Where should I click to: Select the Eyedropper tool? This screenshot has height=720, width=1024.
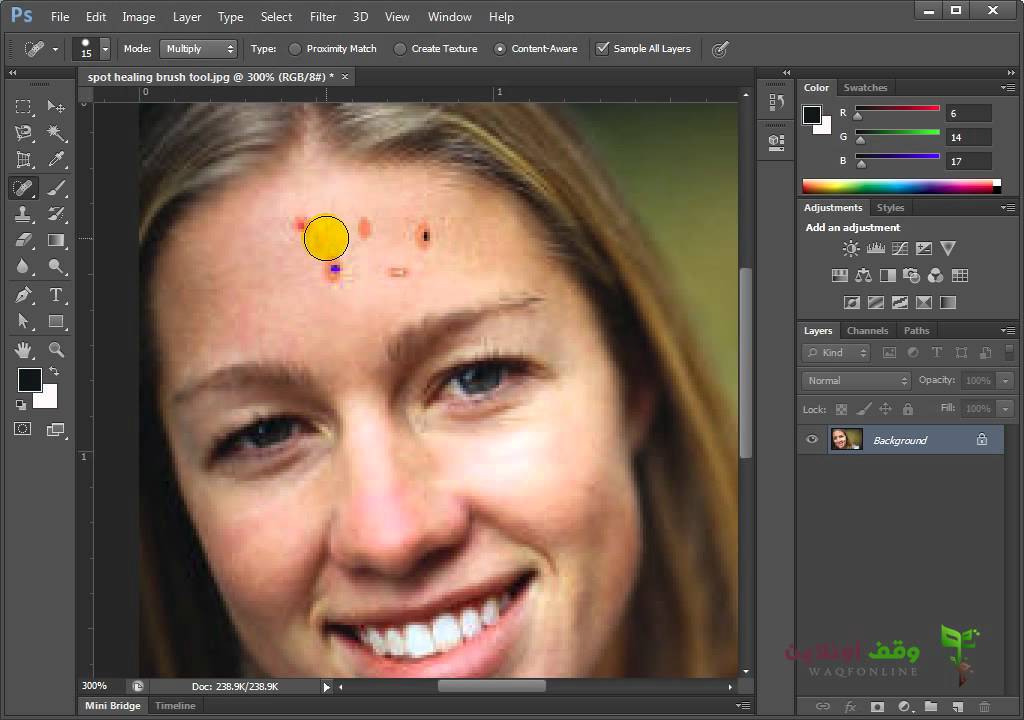[56, 160]
